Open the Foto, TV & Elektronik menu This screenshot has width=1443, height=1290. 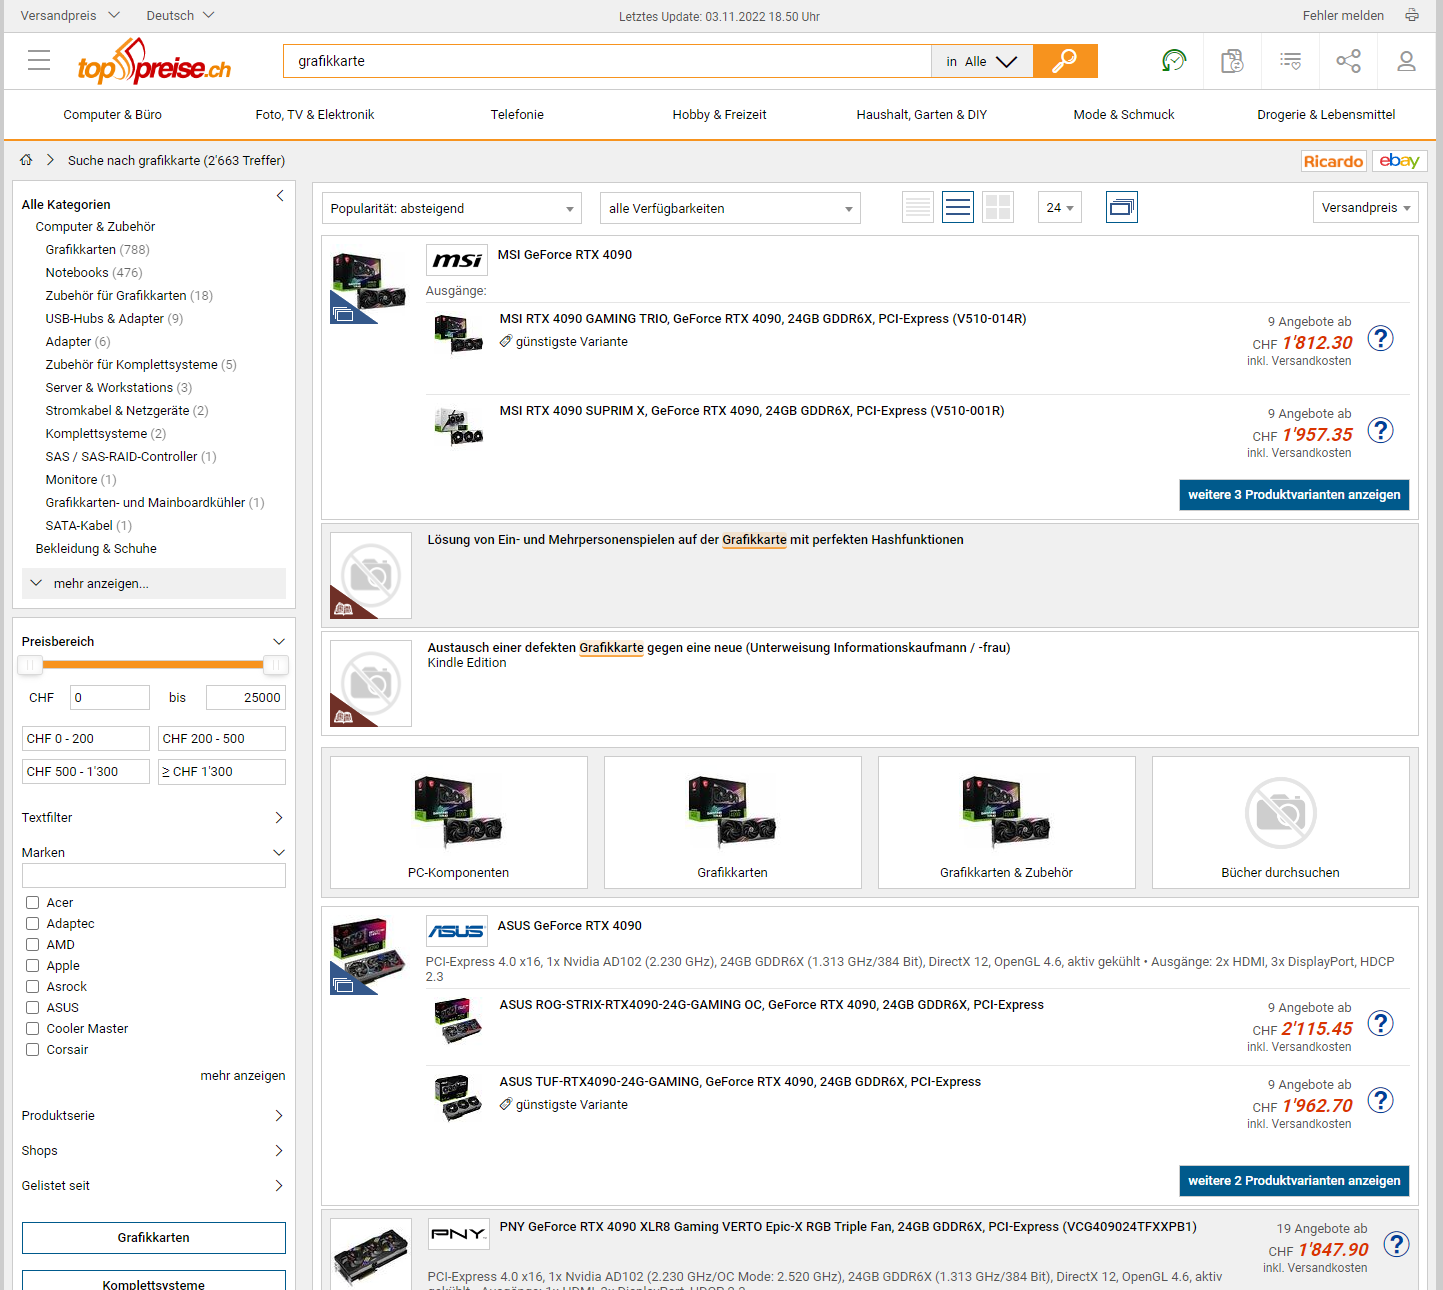click(x=315, y=115)
